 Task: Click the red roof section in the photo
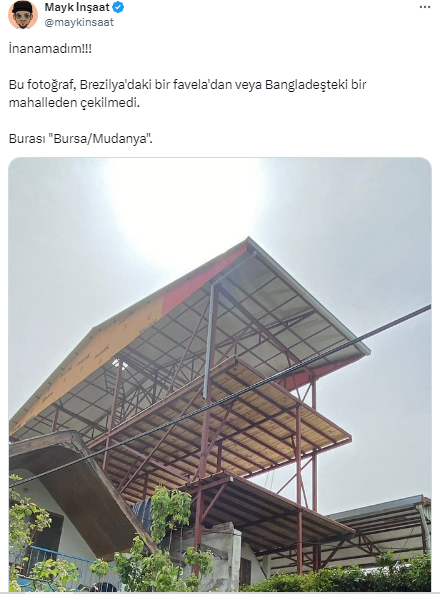(x=205, y=278)
